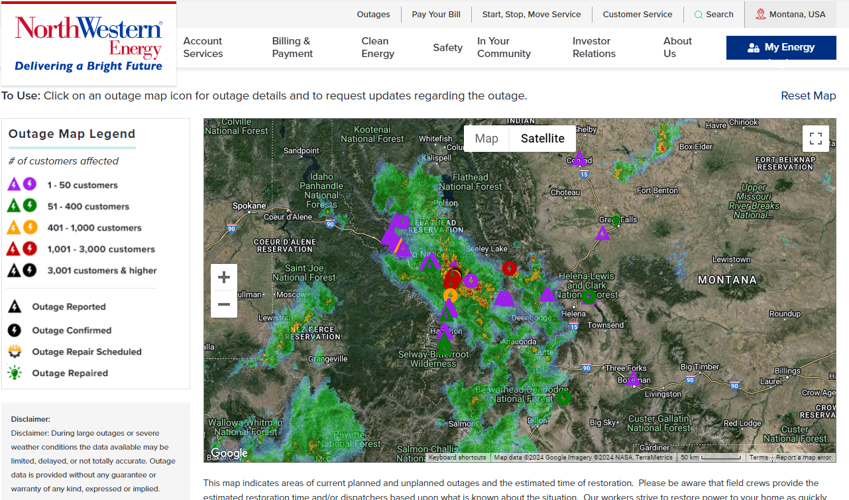This screenshot has height=500, width=849.
Task: Switch the map to Satellite view
Action: tap(543, 139)
